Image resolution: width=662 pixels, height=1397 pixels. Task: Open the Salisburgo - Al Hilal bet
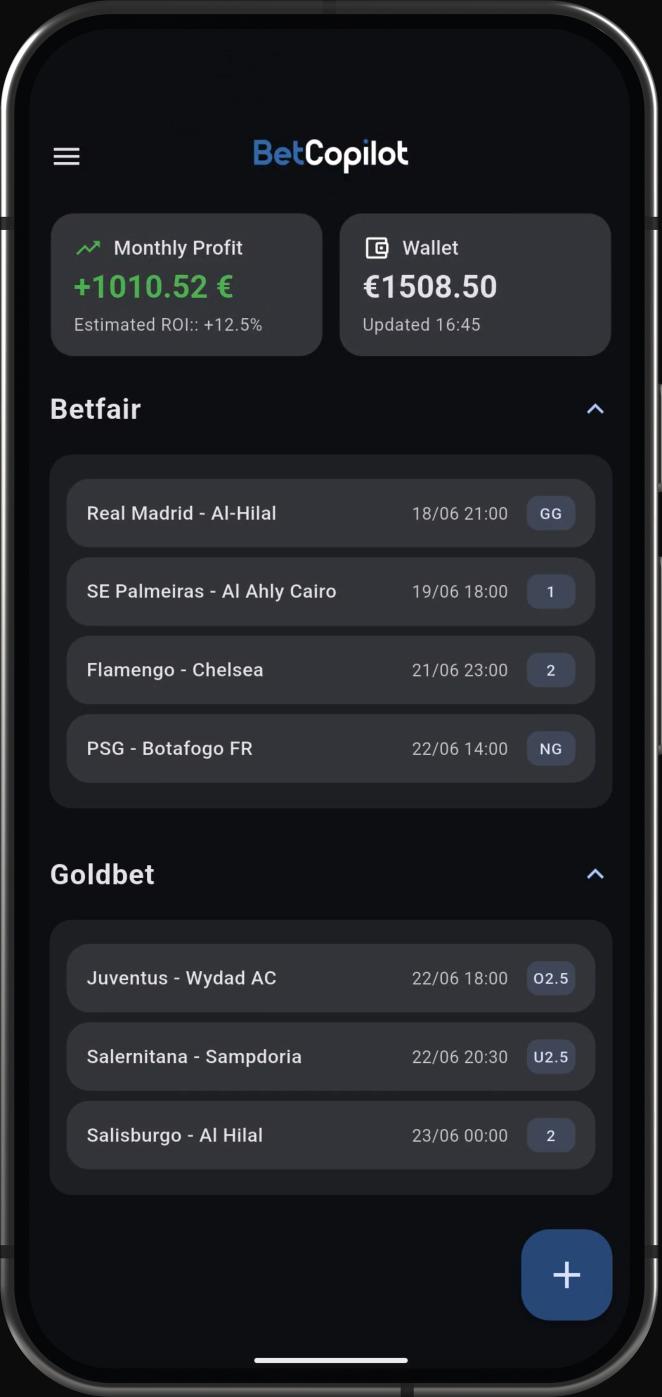point(331,1135)
